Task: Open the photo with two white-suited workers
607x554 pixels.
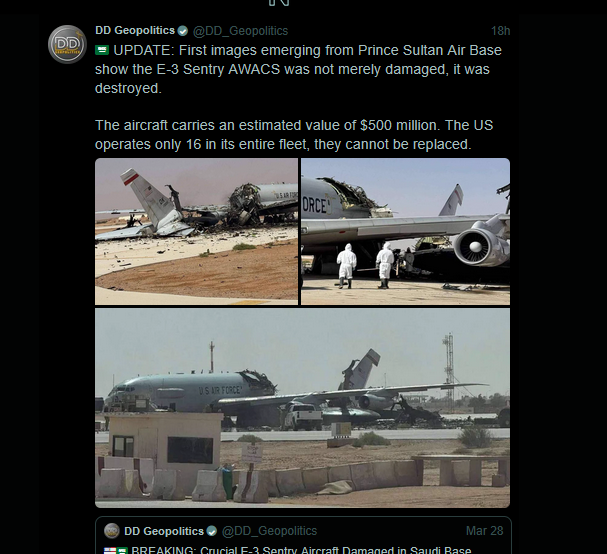Action: [x=405, y=231]
